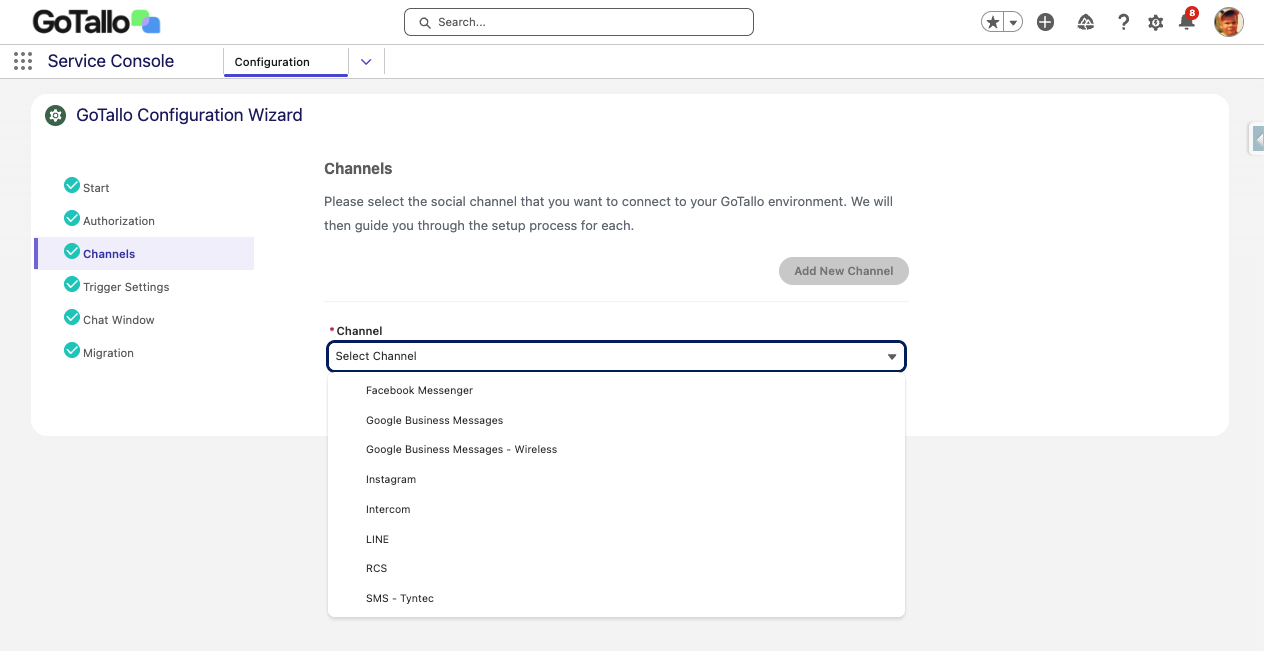Open the user profile avatar
This screenshot has height=651, width=1264.
[x=1228, y=22]
